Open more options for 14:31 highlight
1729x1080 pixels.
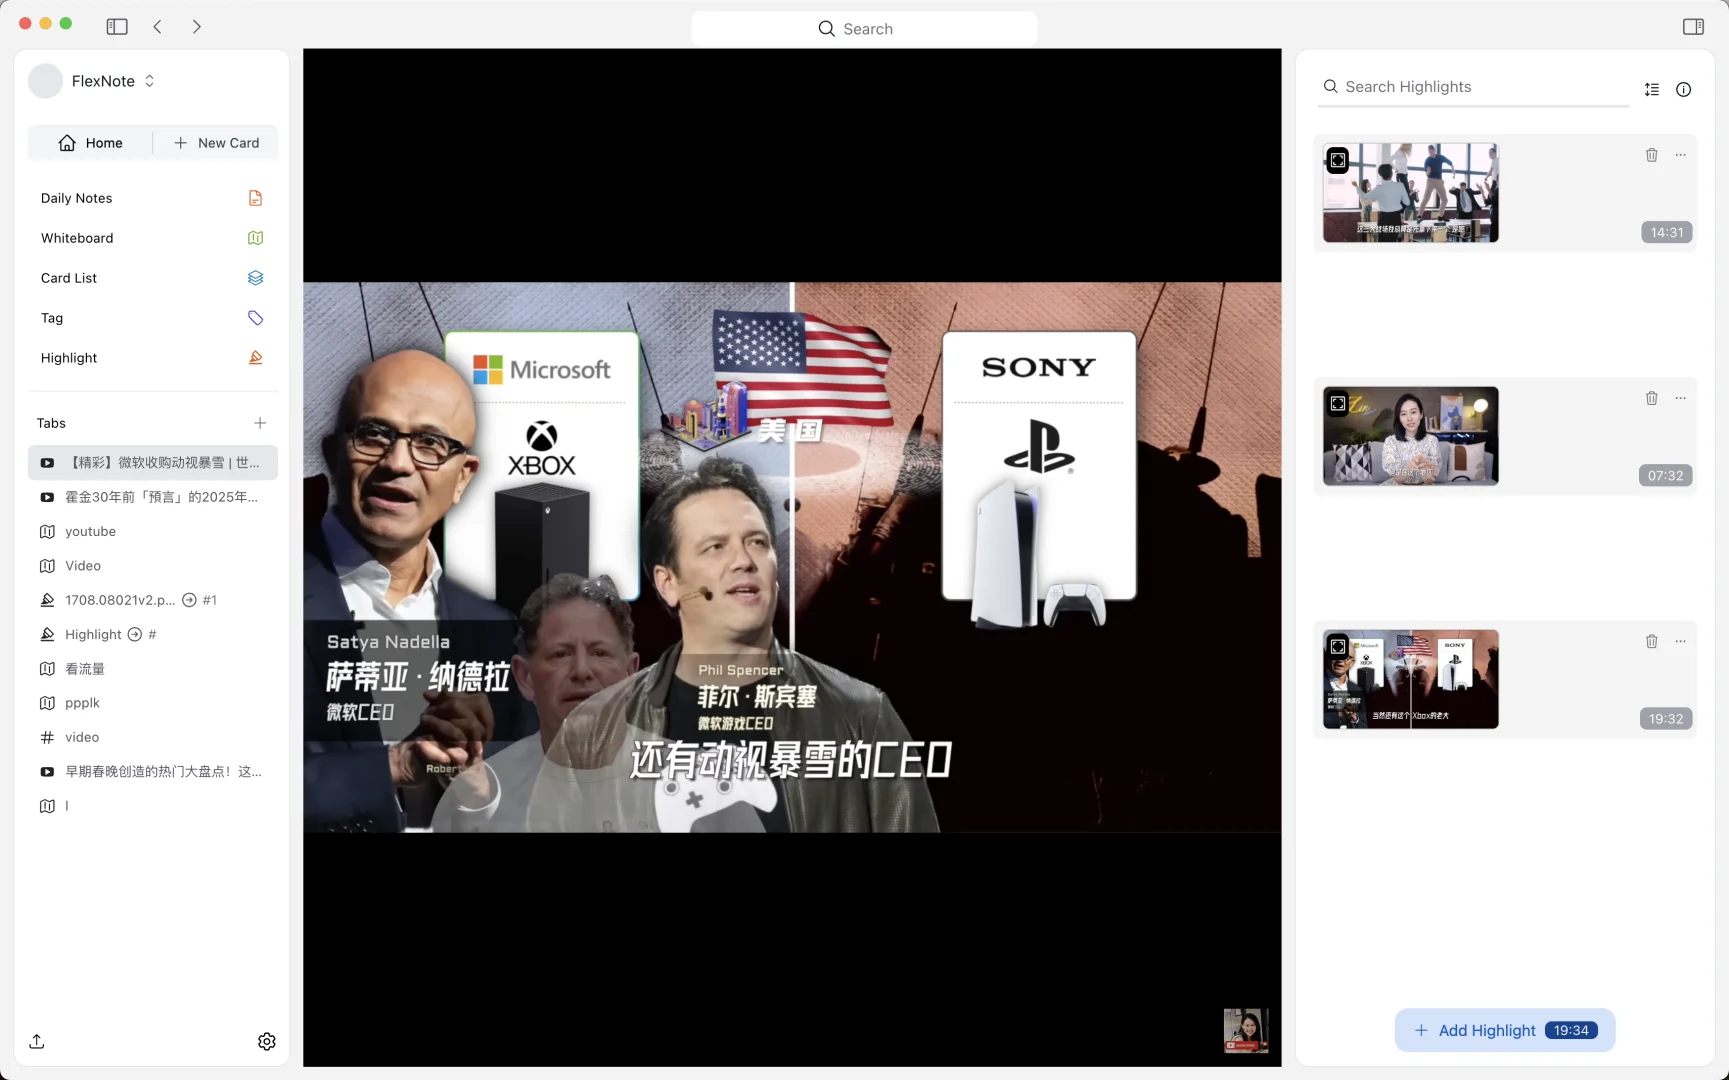click(x=1681, y=155)
